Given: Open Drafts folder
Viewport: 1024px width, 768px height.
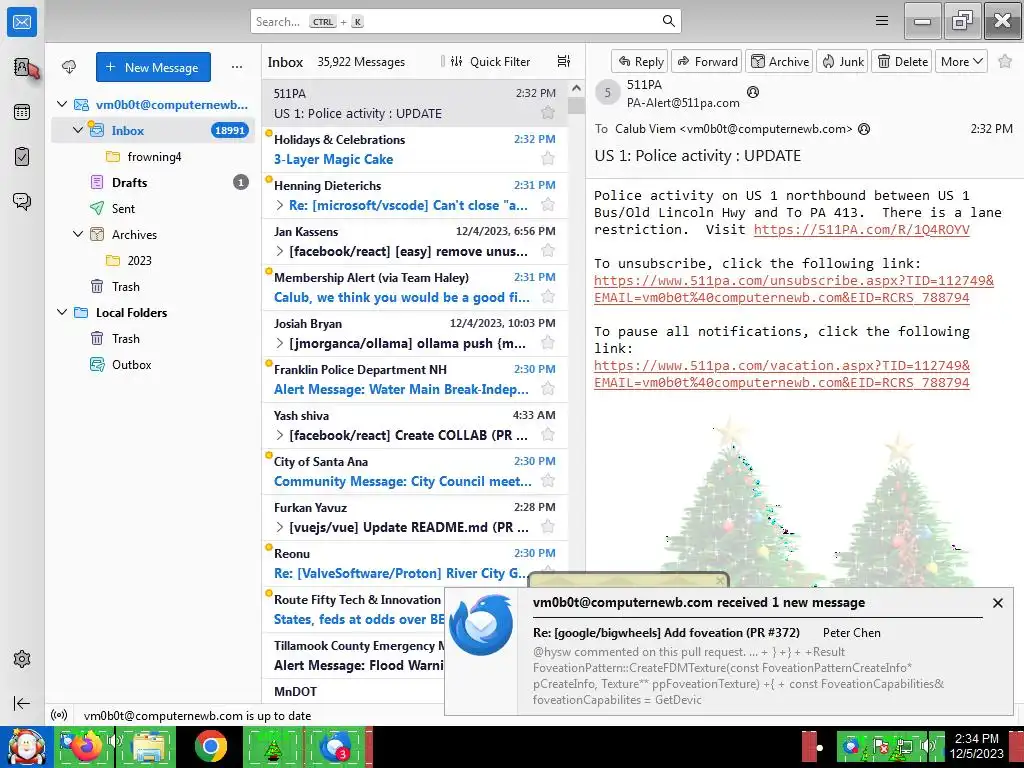Looking at the screenshot, I should pos(153,182).
